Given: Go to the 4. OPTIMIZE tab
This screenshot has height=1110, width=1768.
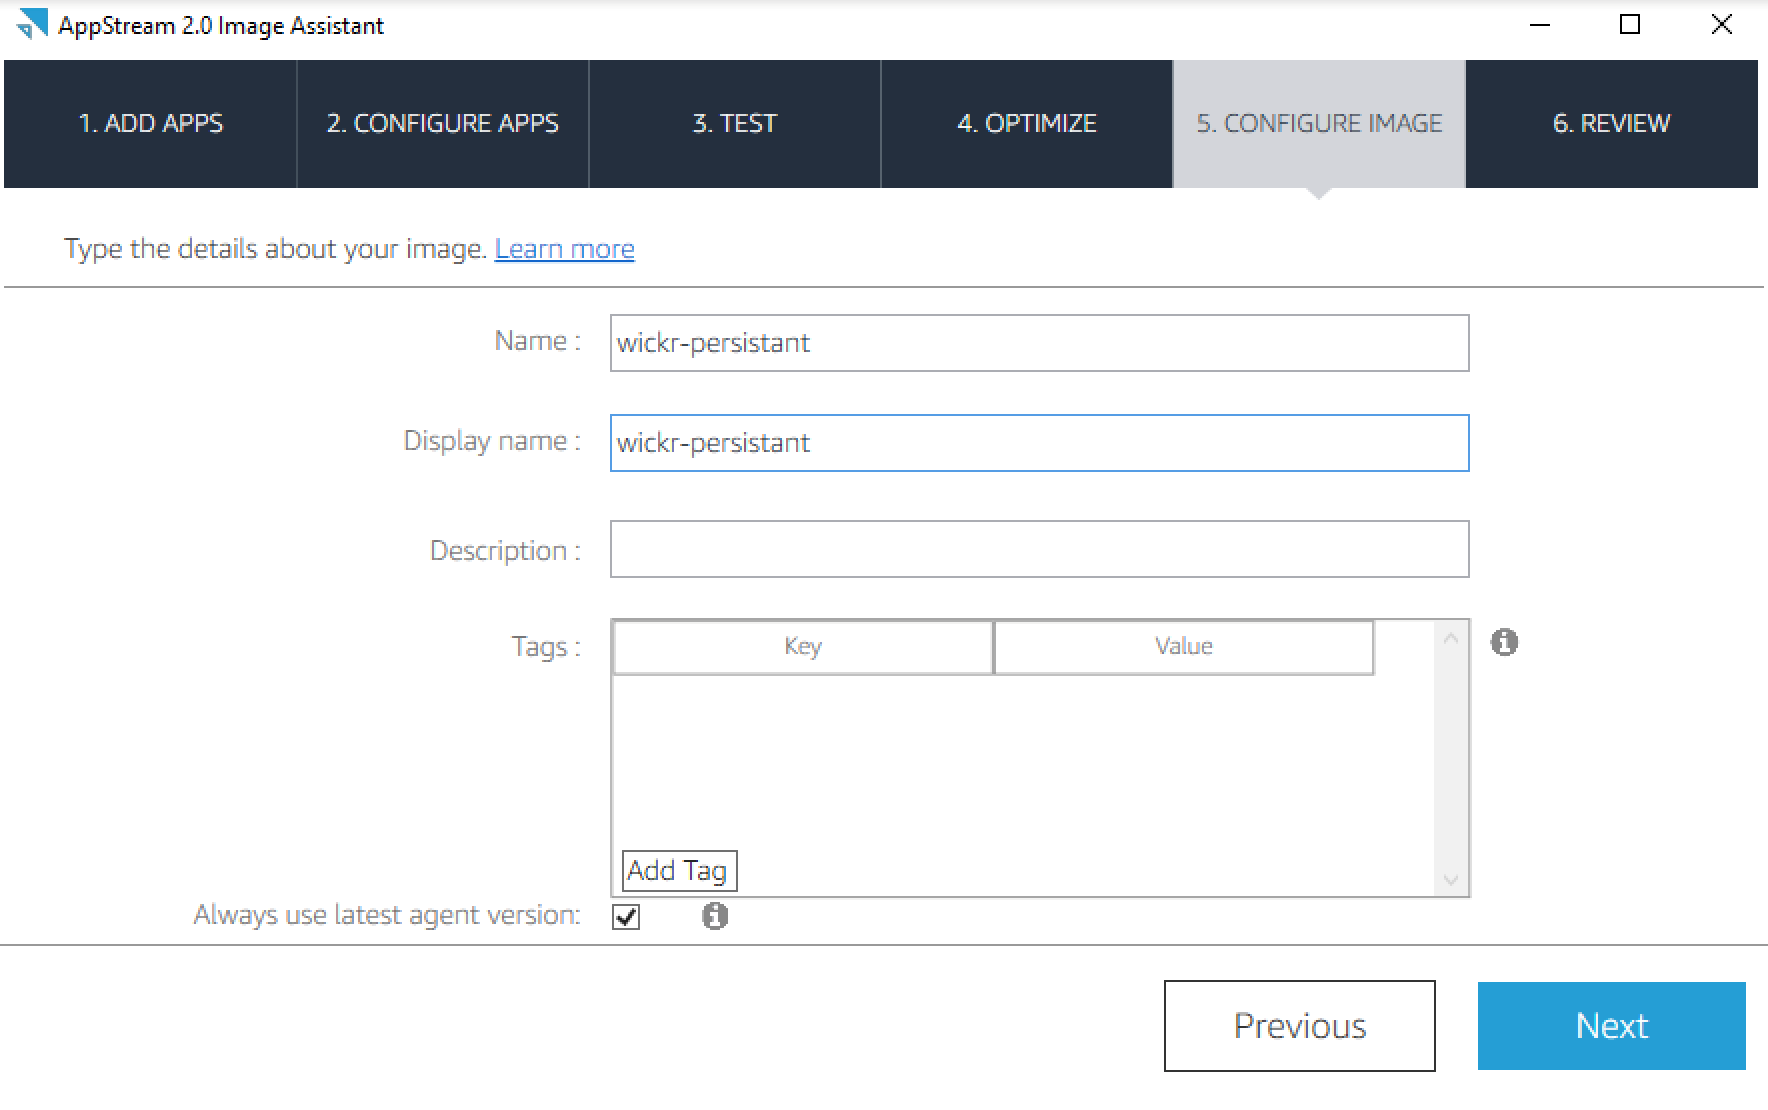Looking at the screenshot, I should (1027, 123).
